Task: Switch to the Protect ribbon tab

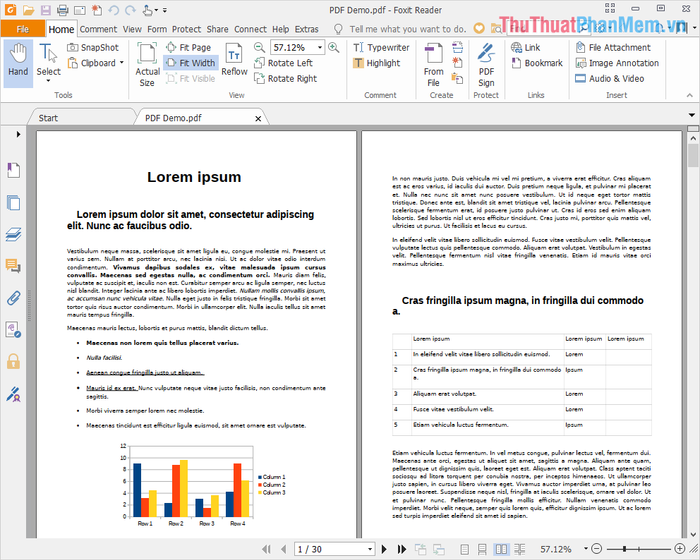Action: [x=186, y=29]
